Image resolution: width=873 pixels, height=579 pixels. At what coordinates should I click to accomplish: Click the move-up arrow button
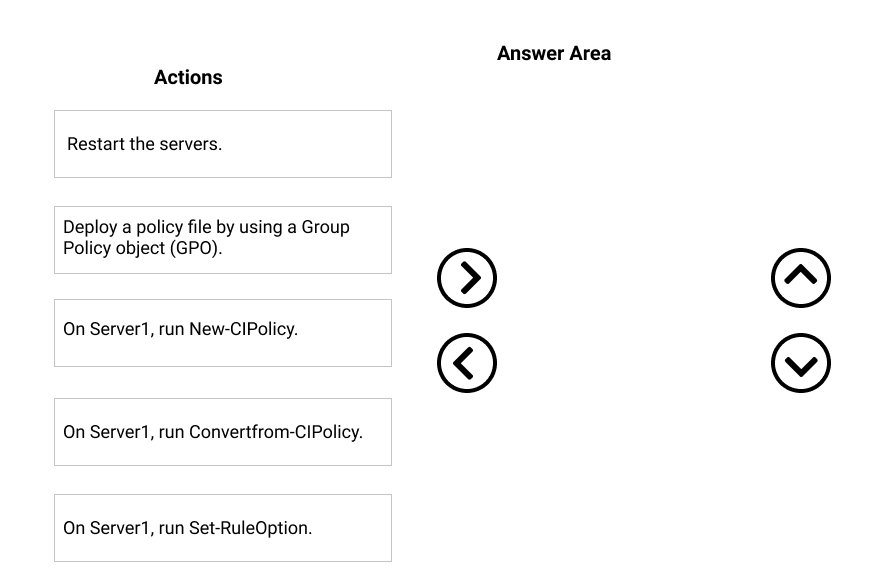point(801,278)
